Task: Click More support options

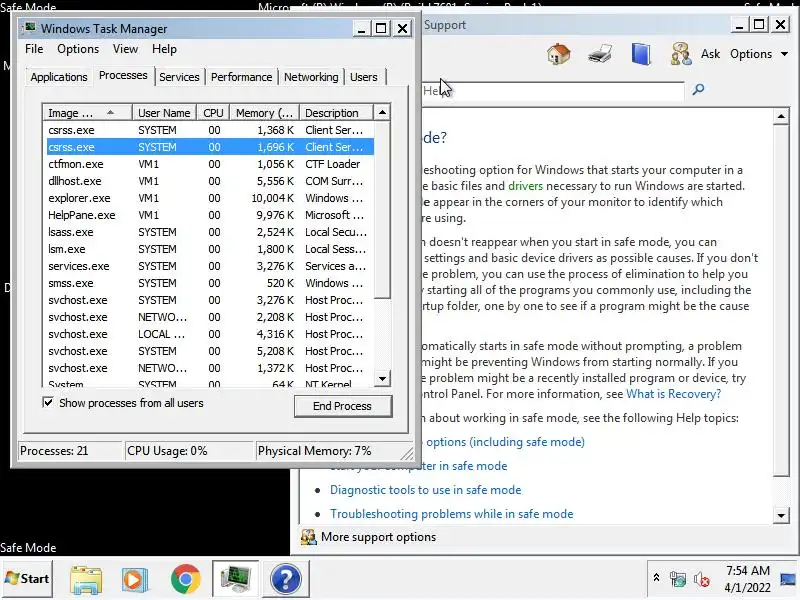Action: [378, 537]
